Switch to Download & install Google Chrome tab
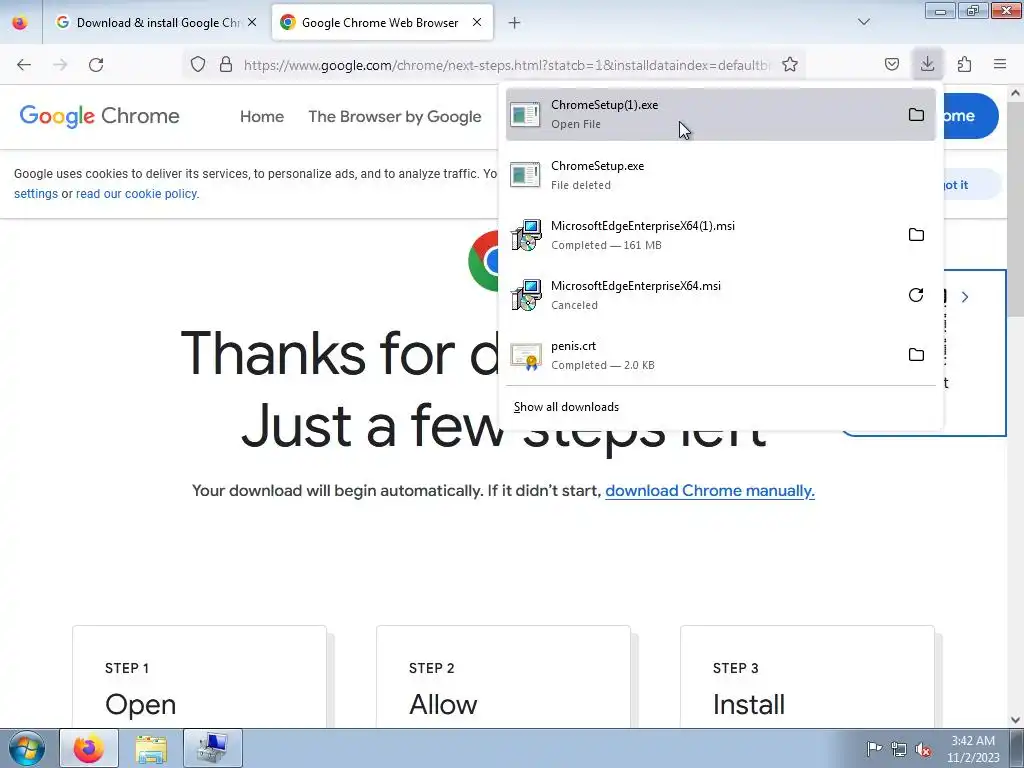The image size is (1024, 768). click(158, 22)
